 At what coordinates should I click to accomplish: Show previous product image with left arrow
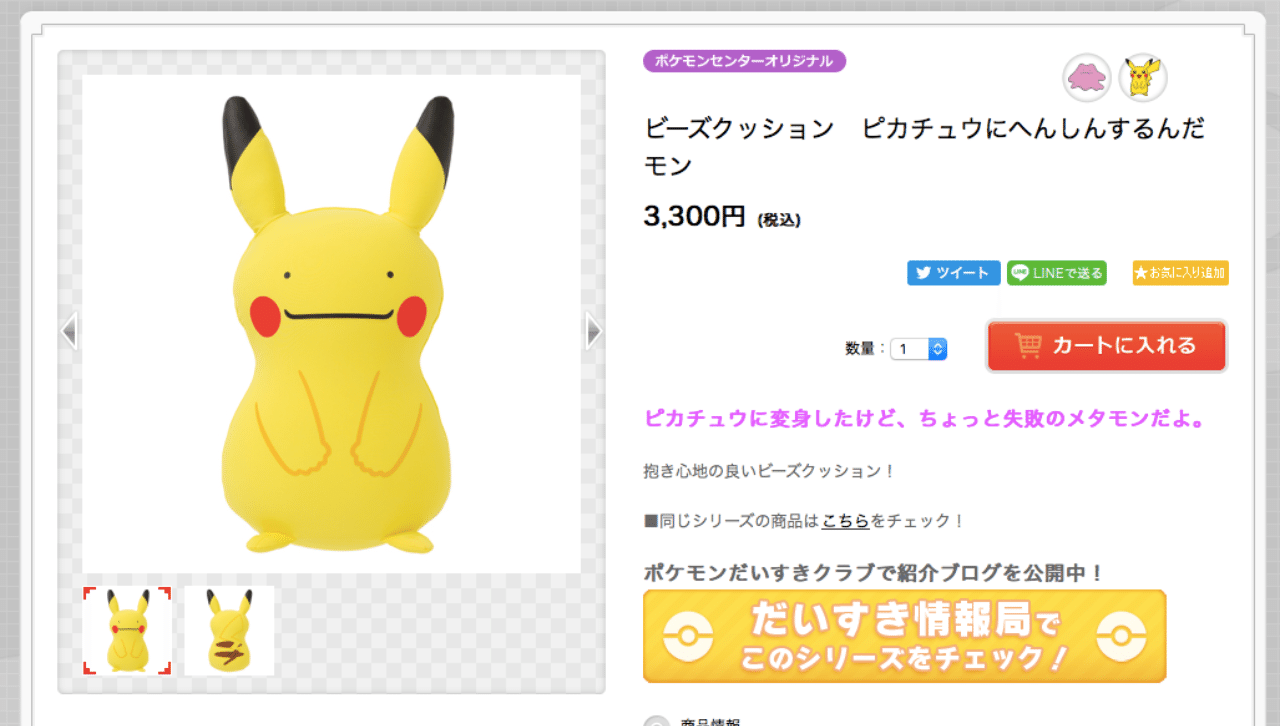pyautogui.click(x=69, y=331)
